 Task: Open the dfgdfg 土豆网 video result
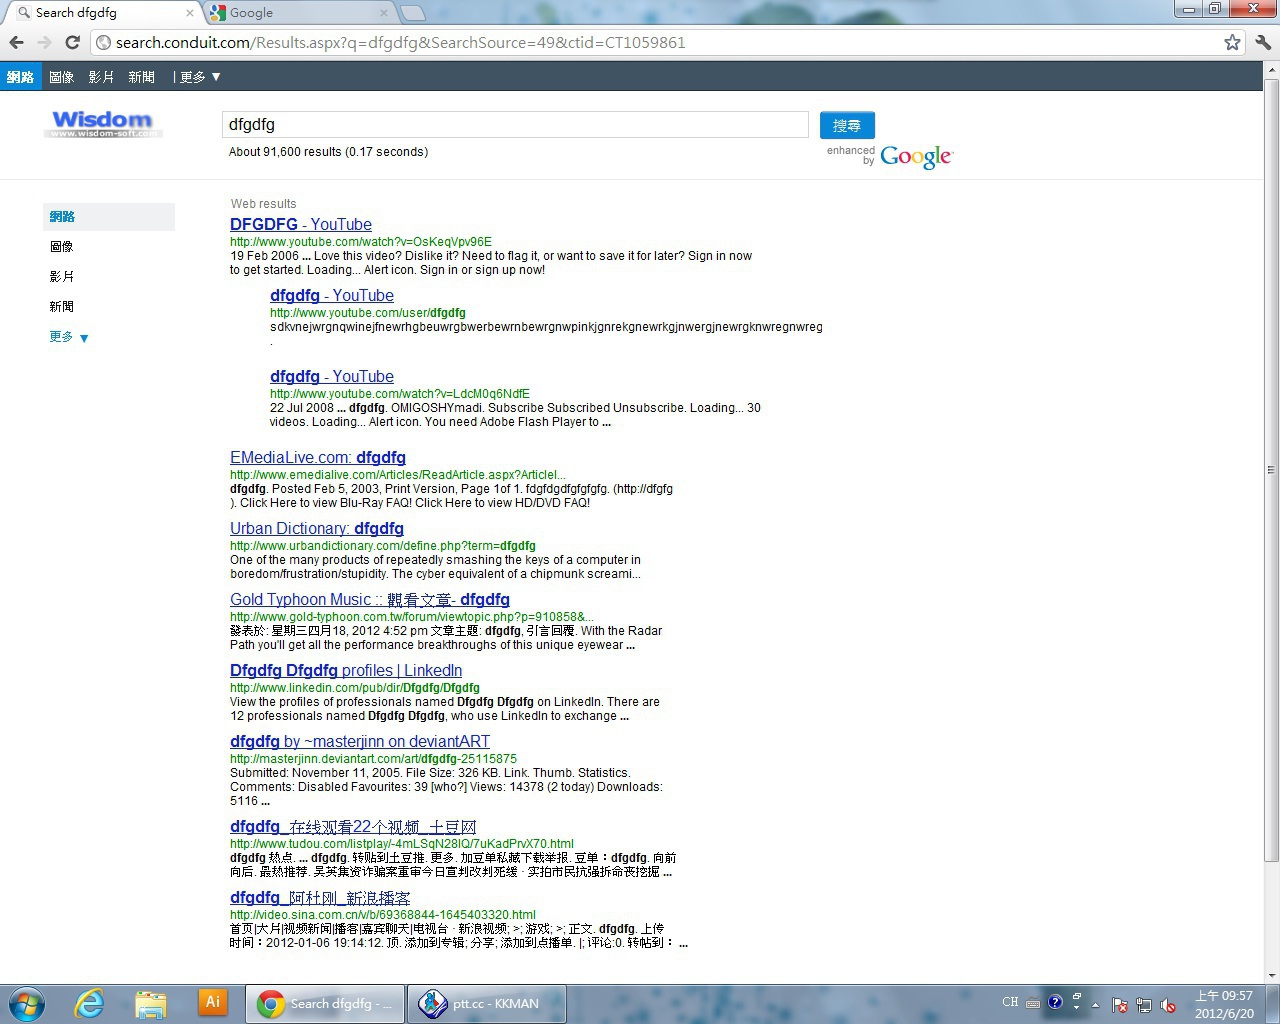point(353,827)
